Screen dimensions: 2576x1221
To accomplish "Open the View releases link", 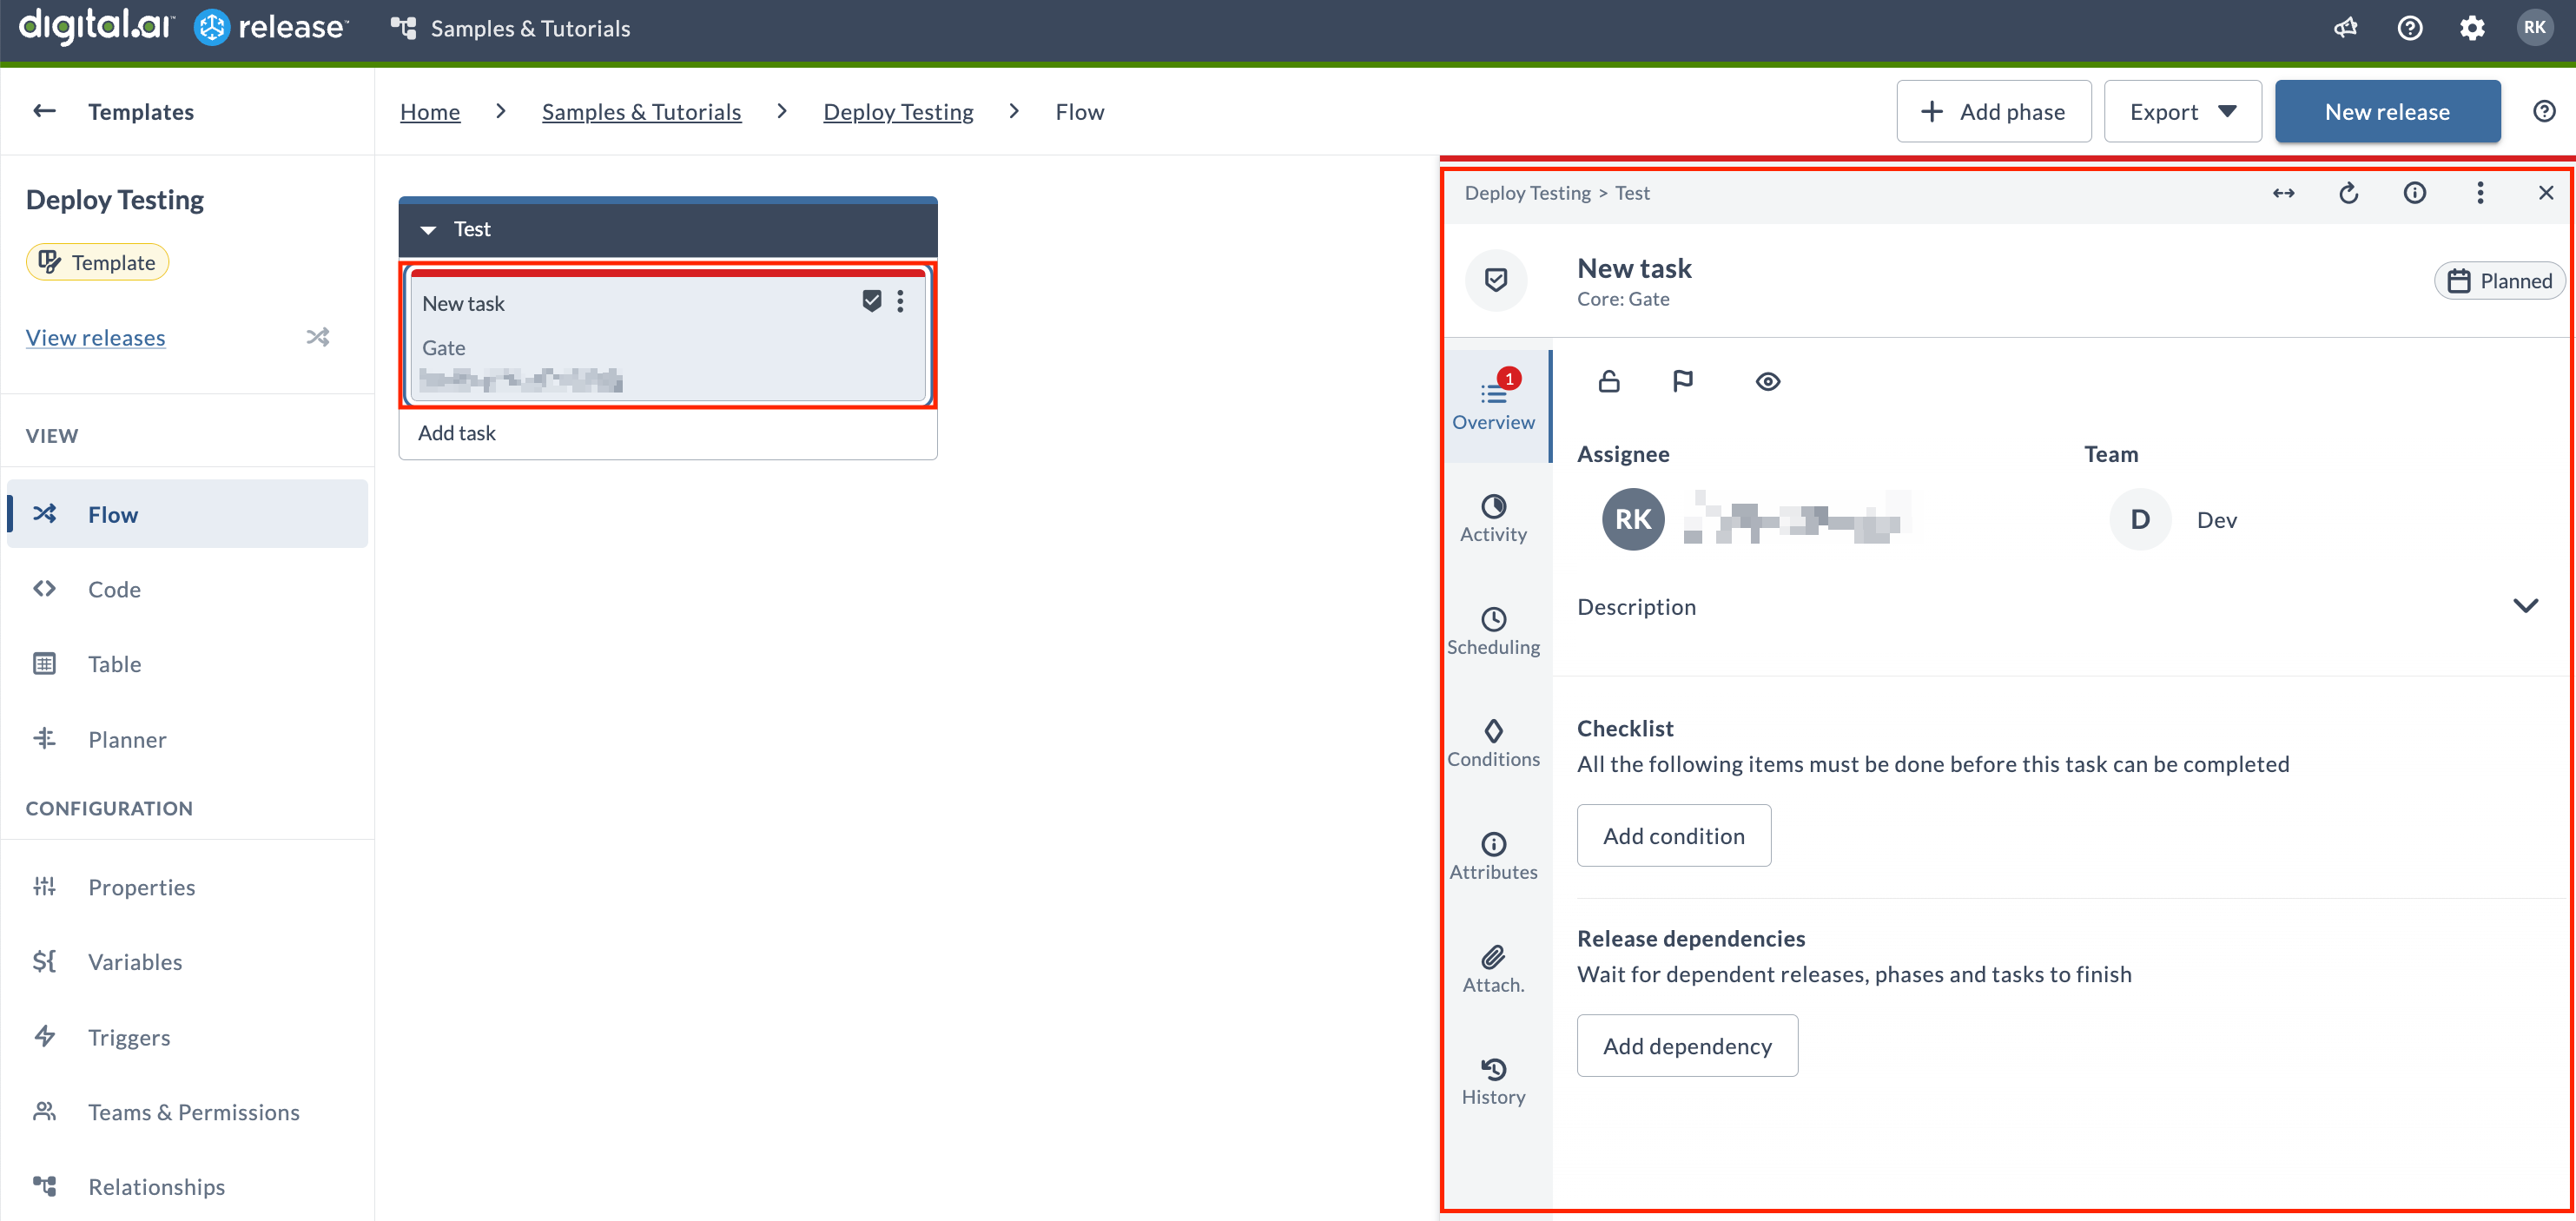I will tap(95, 337).
